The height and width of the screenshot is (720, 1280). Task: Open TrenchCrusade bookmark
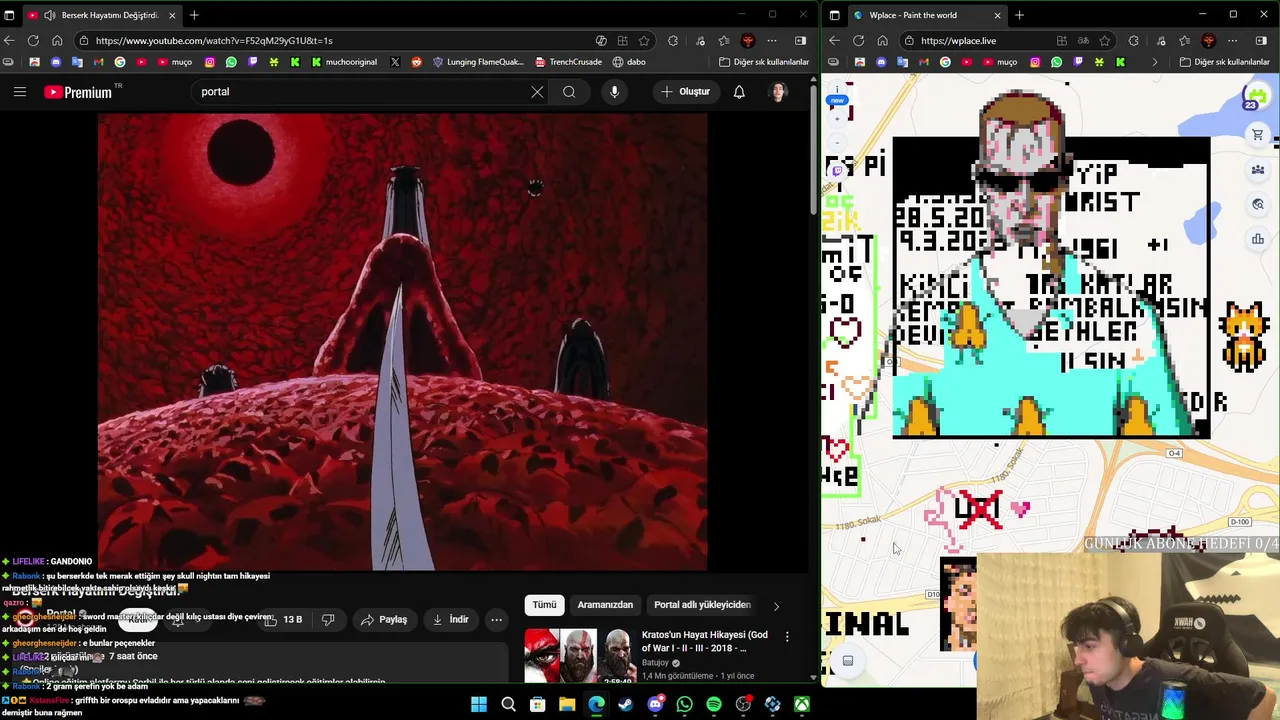coord(569,62)
